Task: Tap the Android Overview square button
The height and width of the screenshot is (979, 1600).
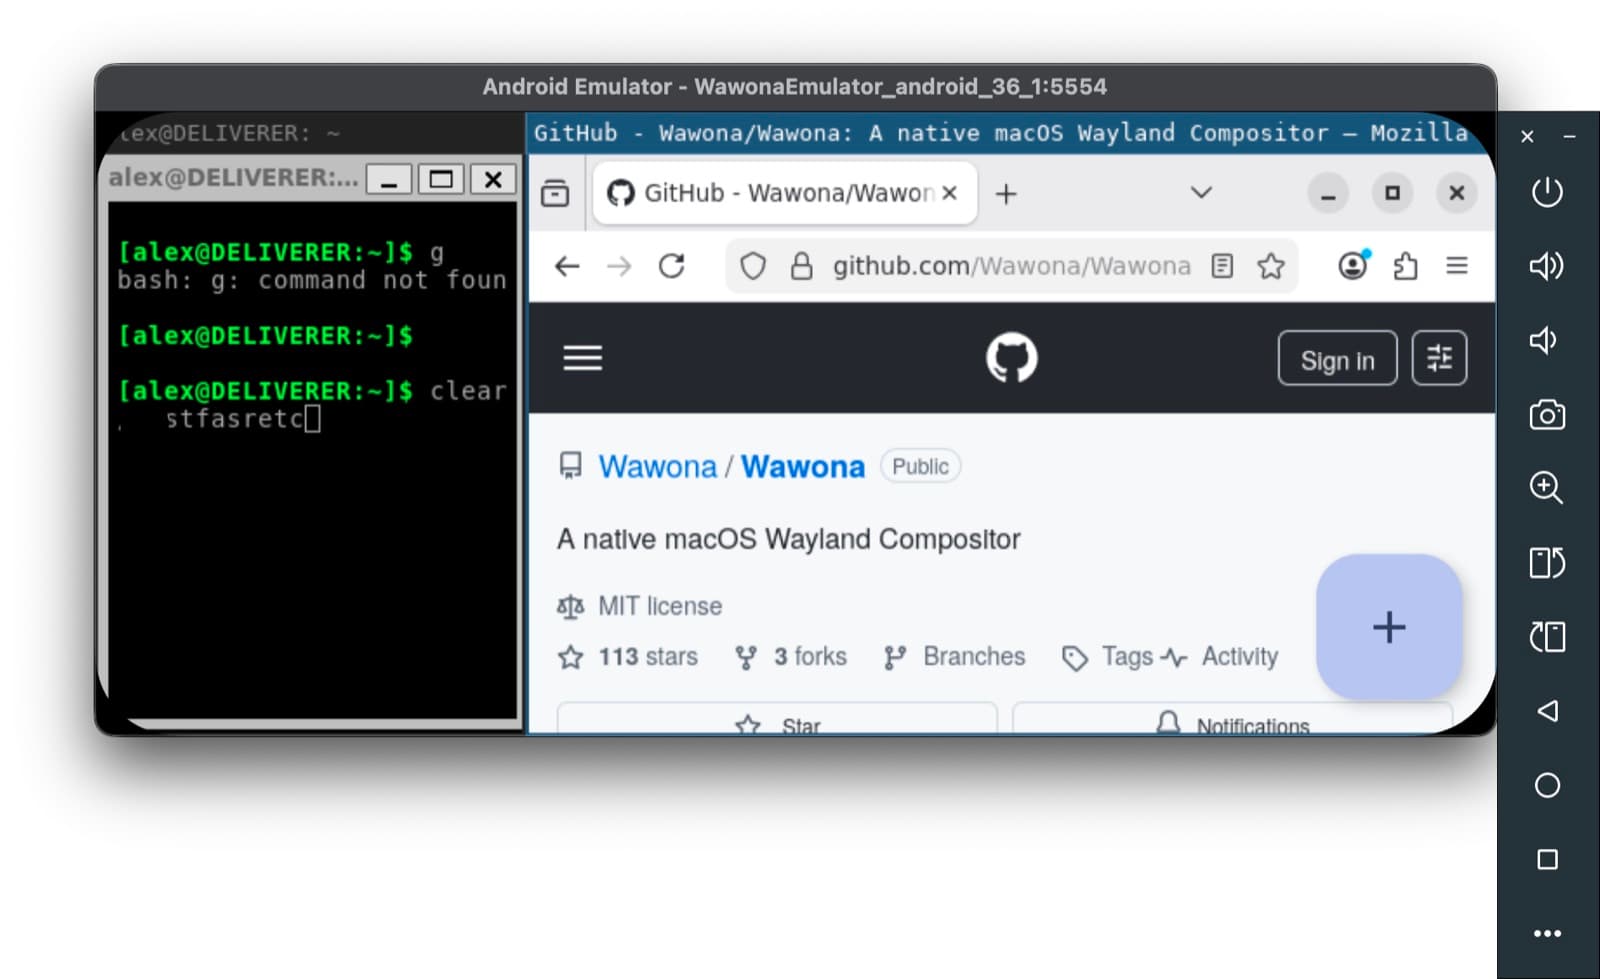Action: point(1547,859)
